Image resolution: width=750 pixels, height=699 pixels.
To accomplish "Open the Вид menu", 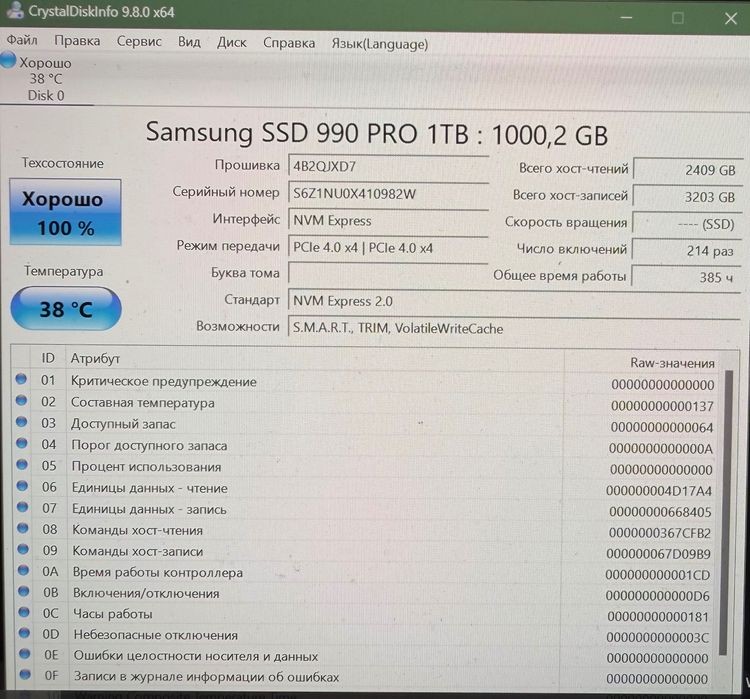I will 189,42.
